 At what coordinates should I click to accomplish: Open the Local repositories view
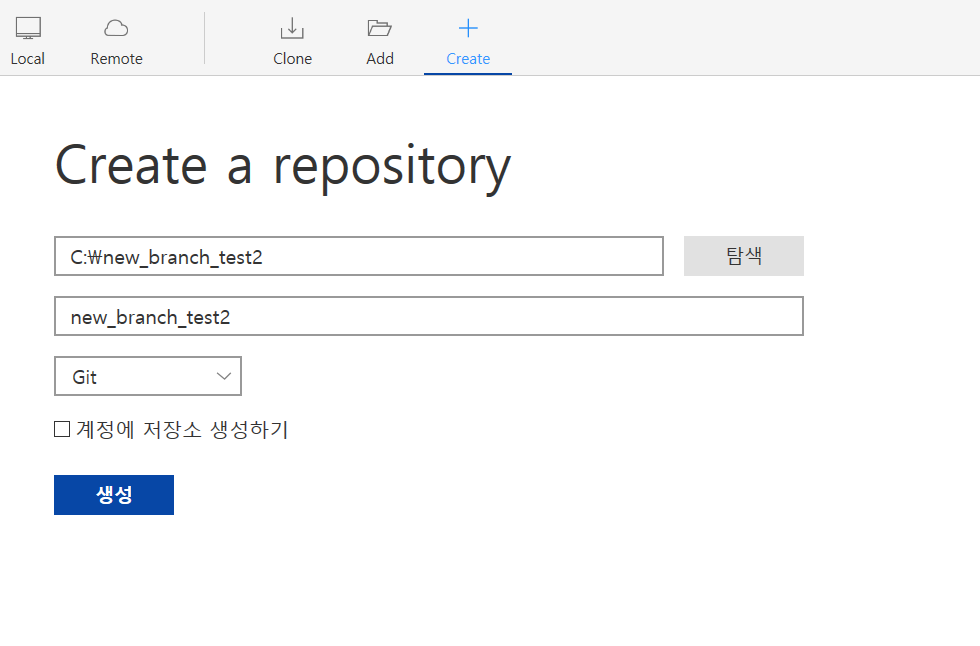tap(28, 41)
